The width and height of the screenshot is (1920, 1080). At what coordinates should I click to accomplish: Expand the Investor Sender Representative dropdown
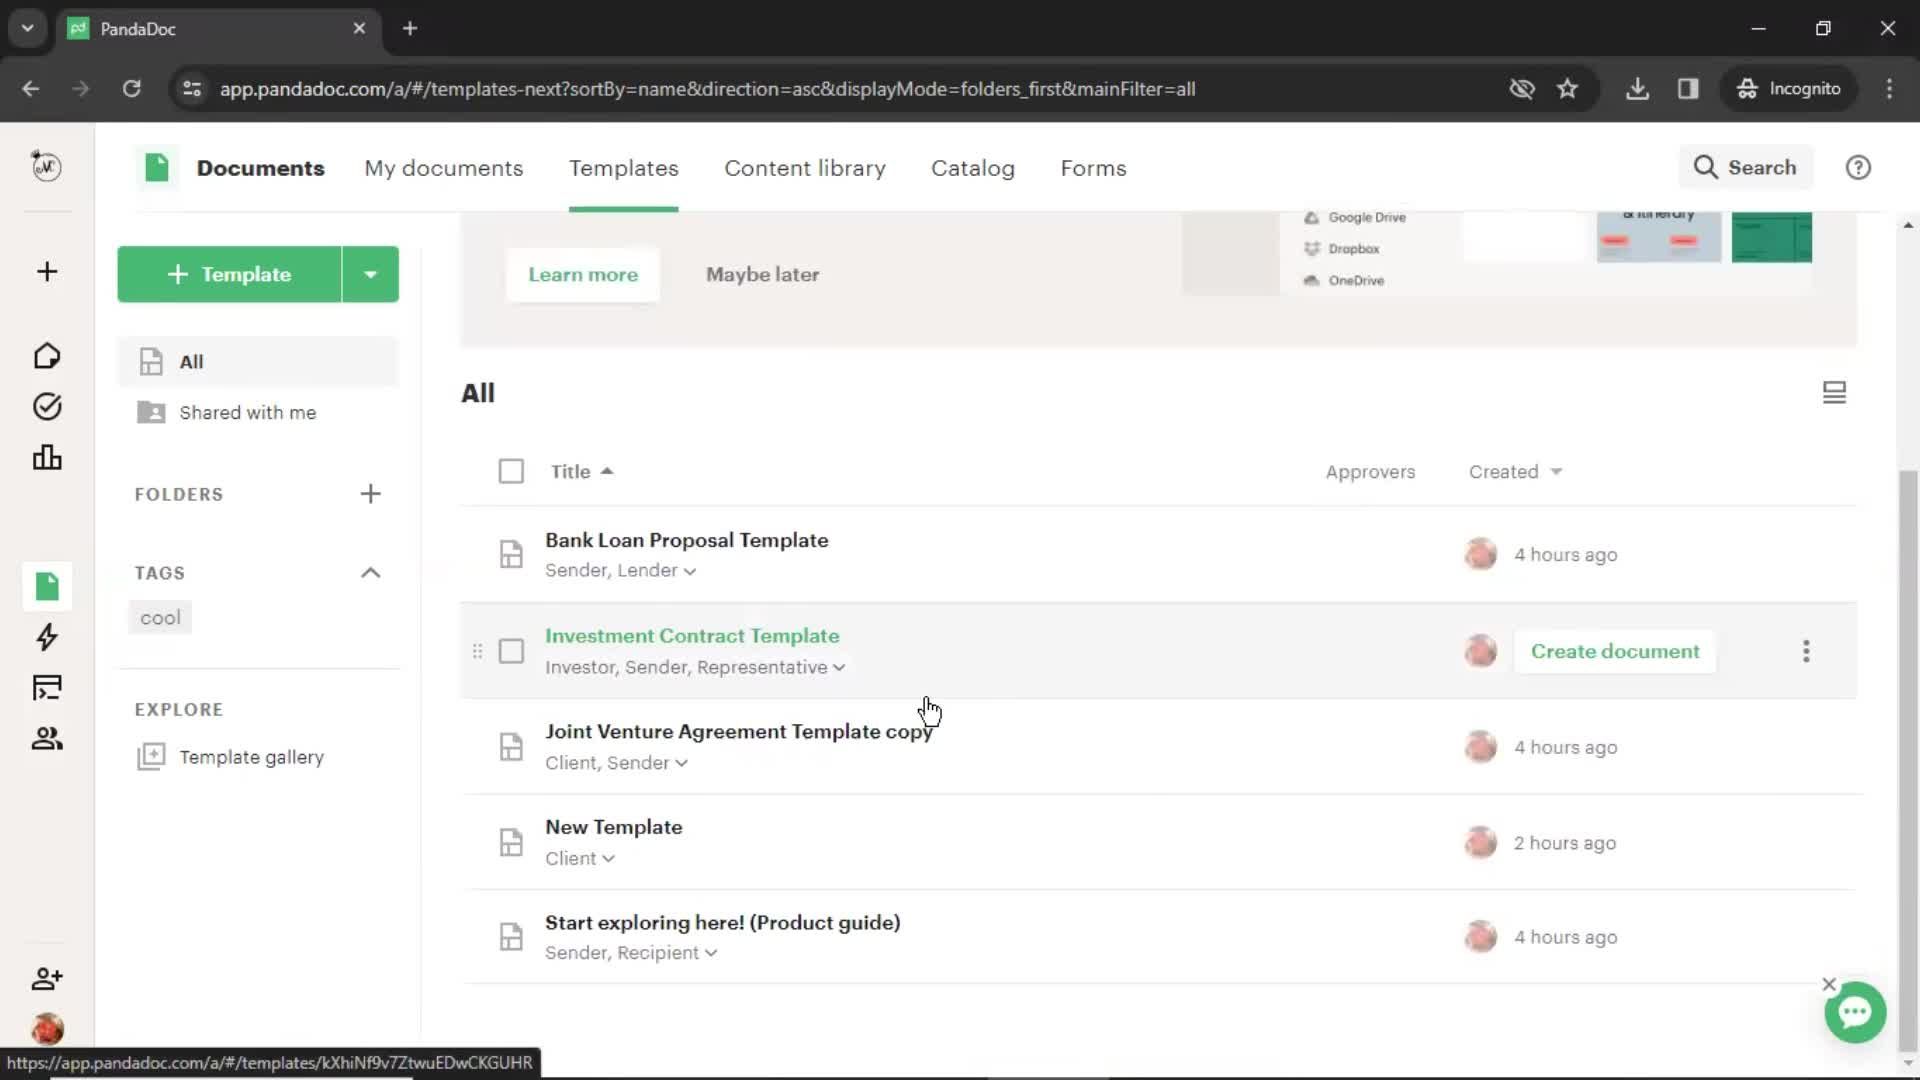pos(840,667)
